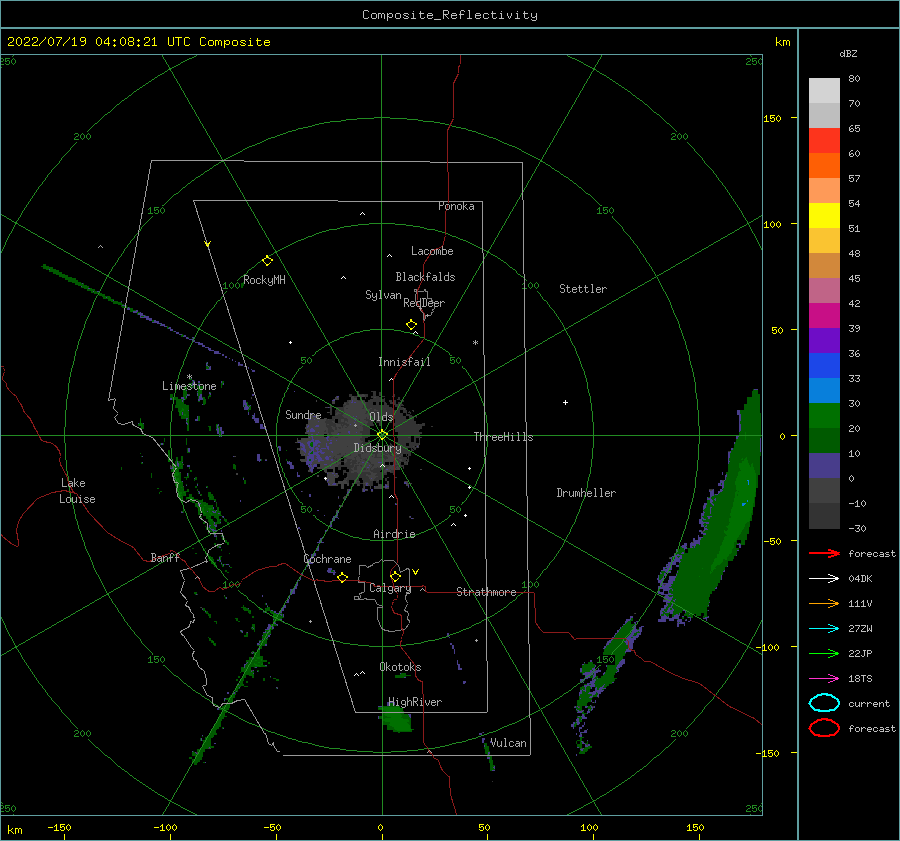Click the yellow diamond marker below RedDeer
900x841 pixels.
411,325
